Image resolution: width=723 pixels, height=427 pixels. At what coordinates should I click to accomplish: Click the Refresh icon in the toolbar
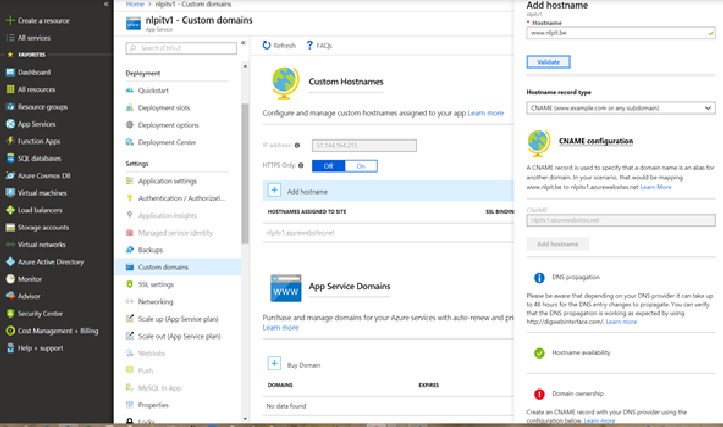pyautogui.click(x=267, y=45)
